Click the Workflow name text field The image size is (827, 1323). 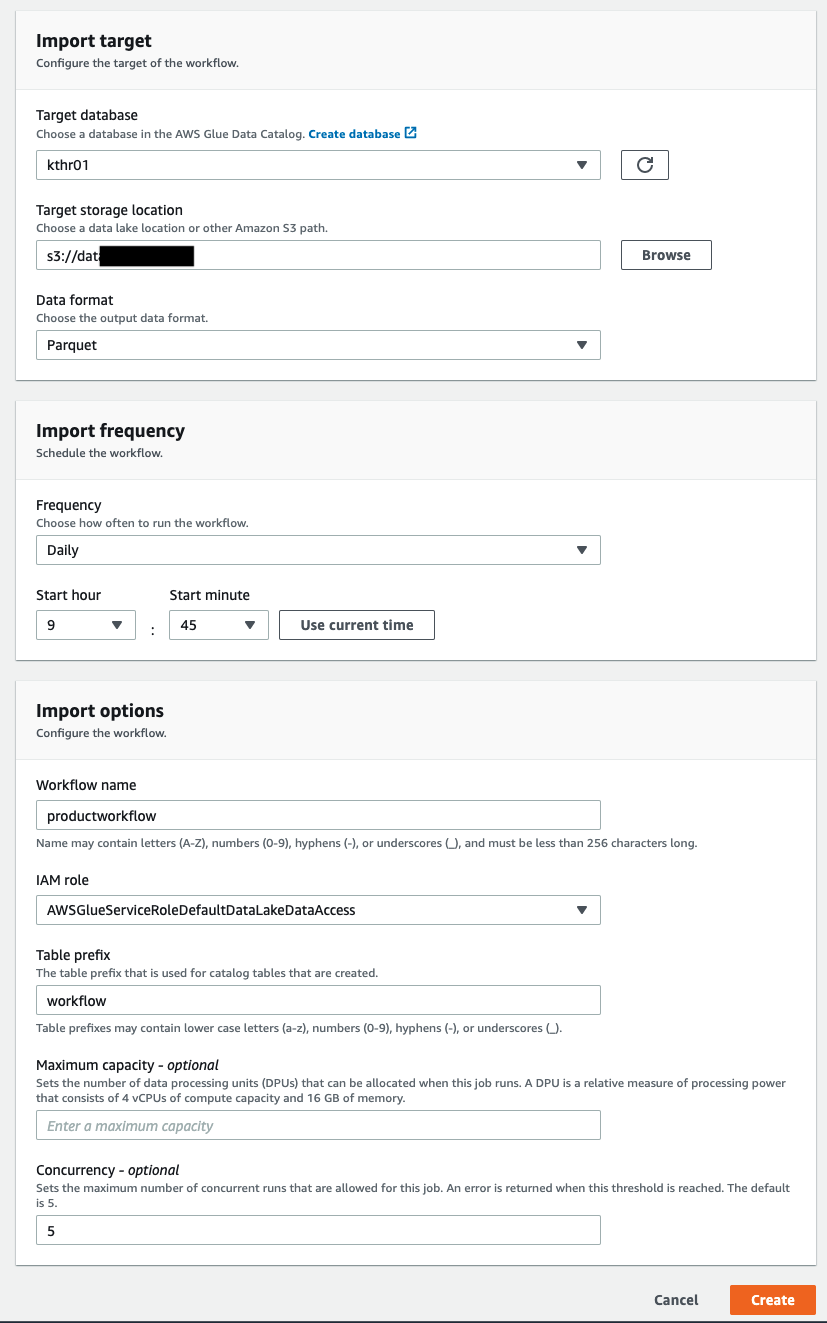[x=317, y=815]
